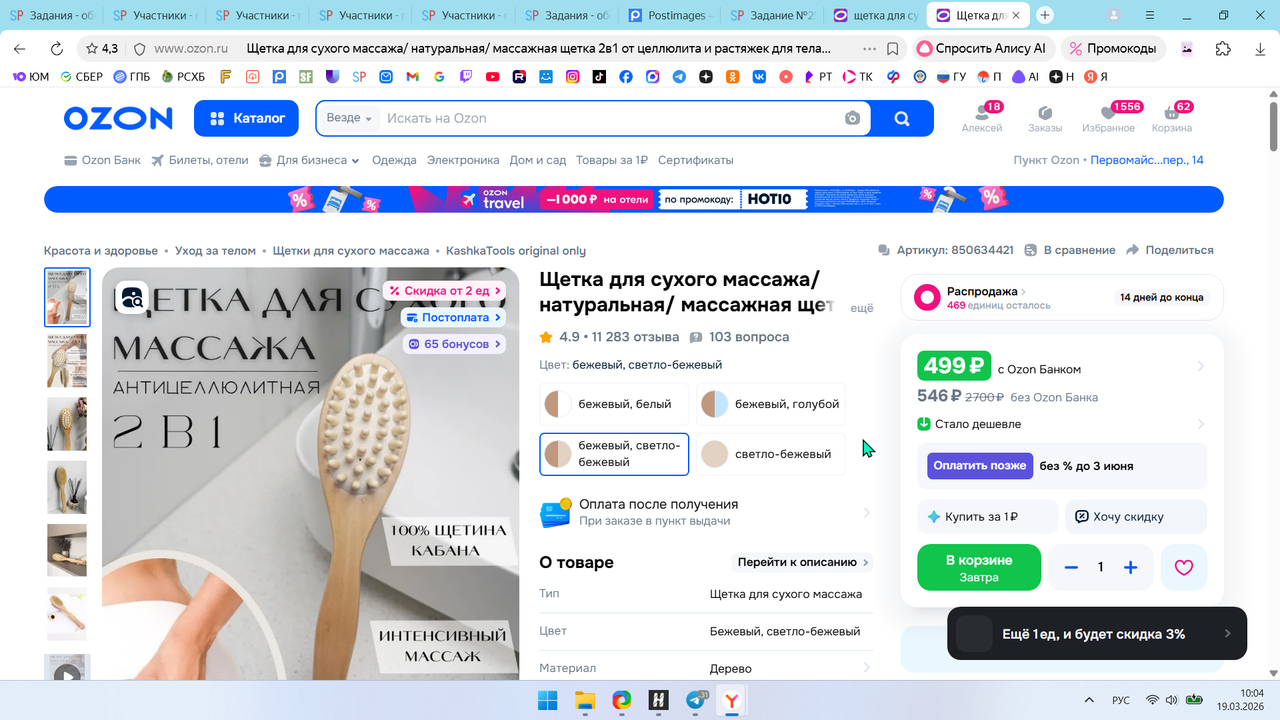Show hidden system tray icons chevron

tap(1089, 700)
